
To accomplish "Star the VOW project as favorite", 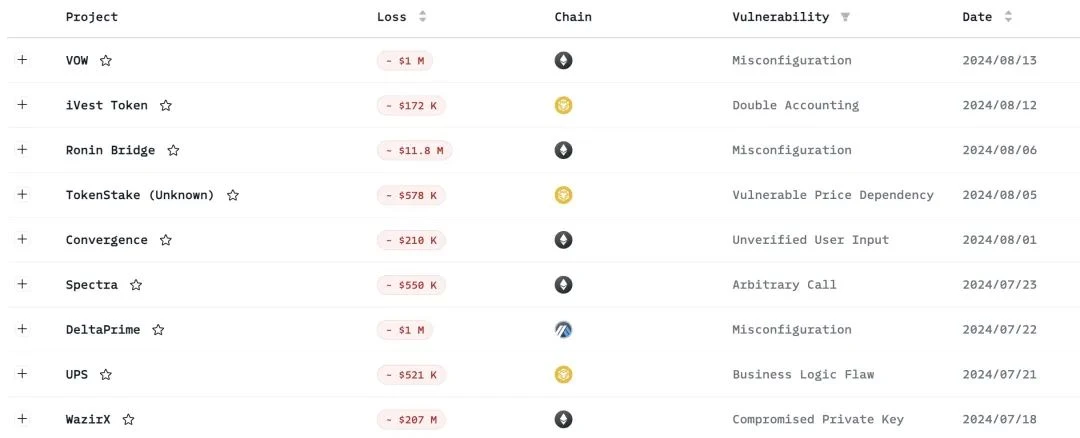I will [106, 61].
